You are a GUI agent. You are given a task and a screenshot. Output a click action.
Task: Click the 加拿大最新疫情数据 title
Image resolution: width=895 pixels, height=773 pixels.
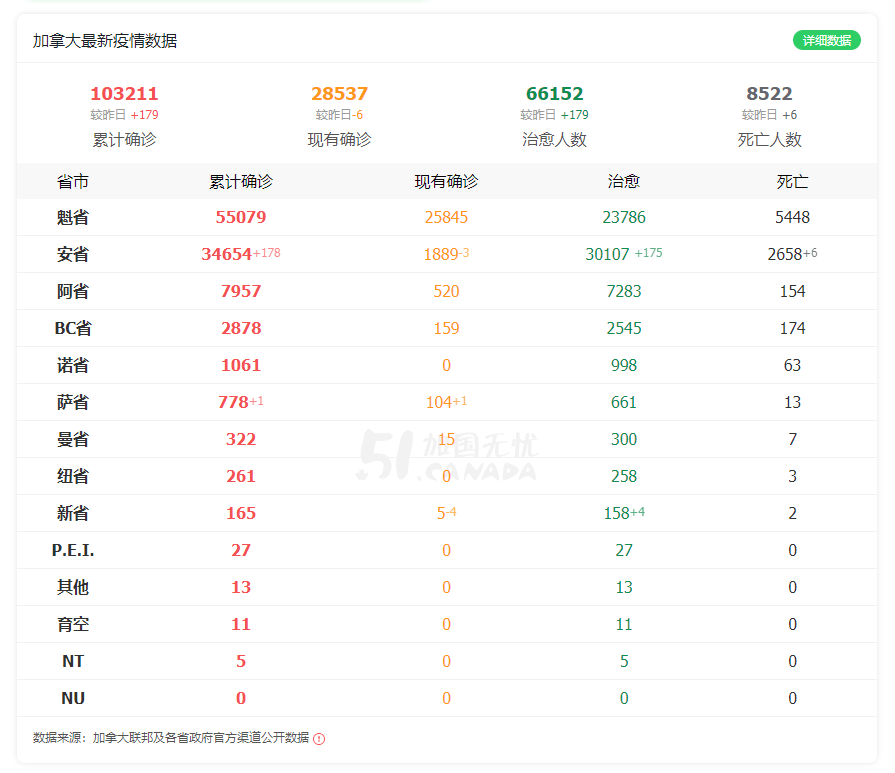105,41
